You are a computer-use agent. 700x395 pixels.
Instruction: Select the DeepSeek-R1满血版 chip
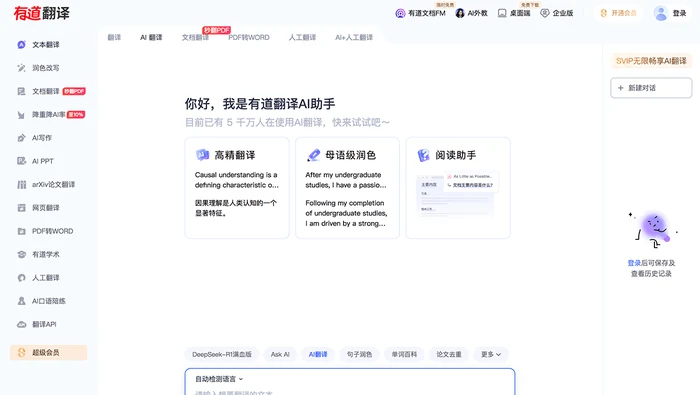[222, 354]
